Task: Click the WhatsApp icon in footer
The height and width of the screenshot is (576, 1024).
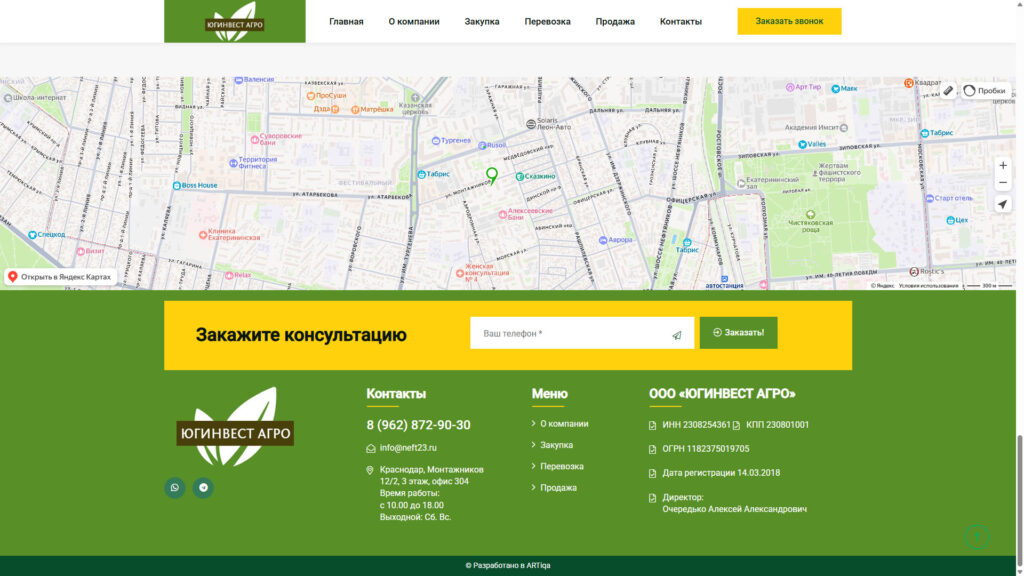Action: (175, 488)
